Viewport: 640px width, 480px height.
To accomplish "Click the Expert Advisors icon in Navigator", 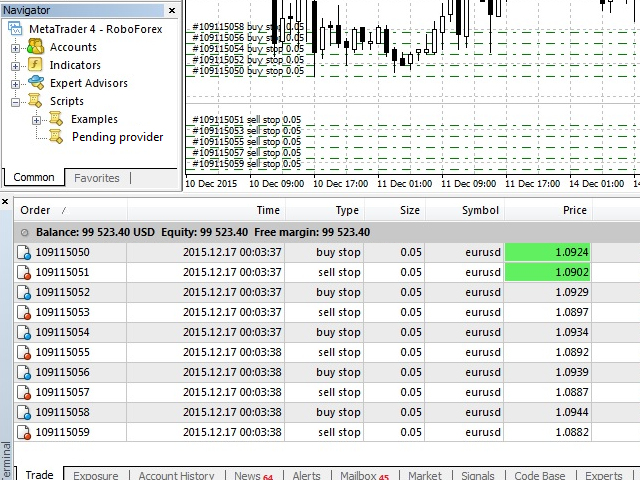I will click(x=36, y=83).
